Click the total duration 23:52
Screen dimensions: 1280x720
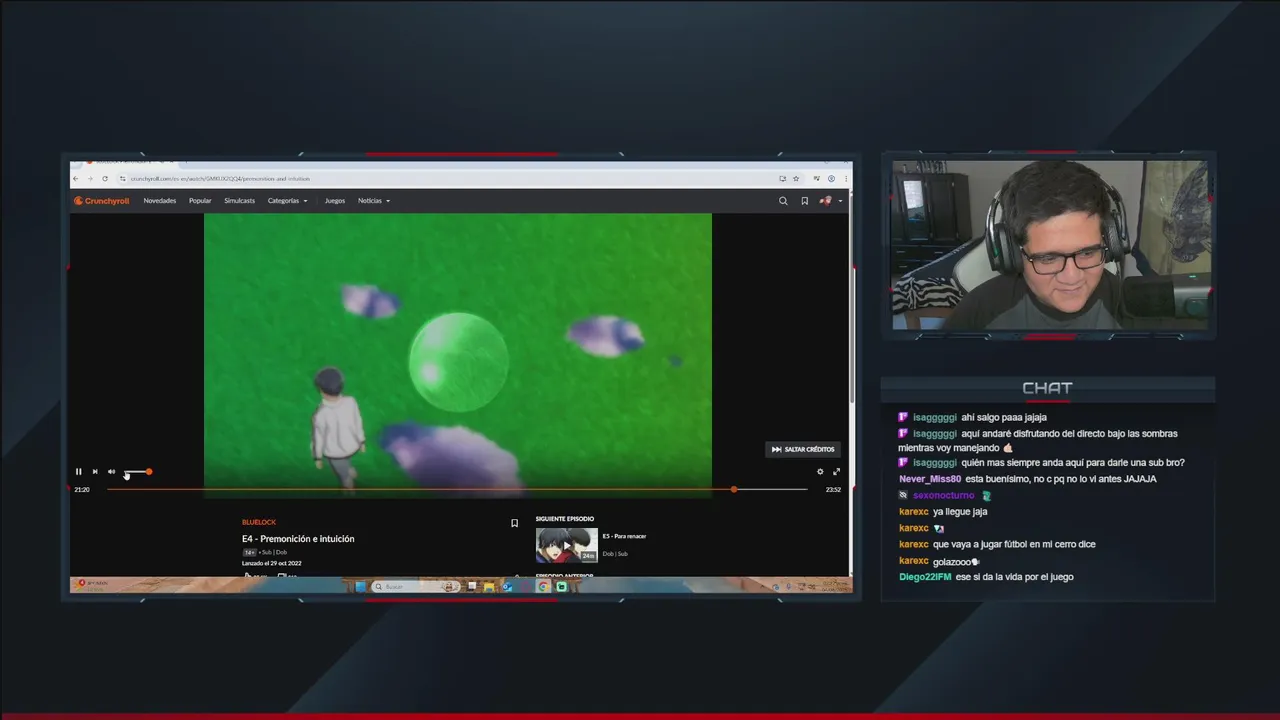(833, 489)
